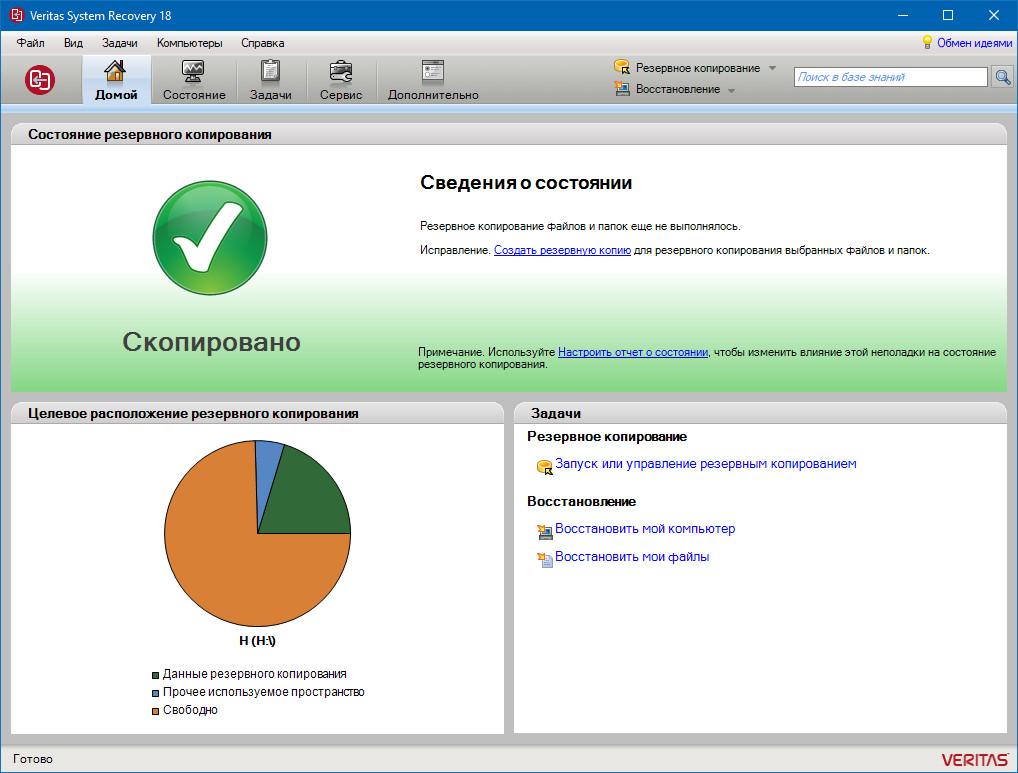
Task: Open the Дополнительно advanced view
Action: tap(433, 80)
